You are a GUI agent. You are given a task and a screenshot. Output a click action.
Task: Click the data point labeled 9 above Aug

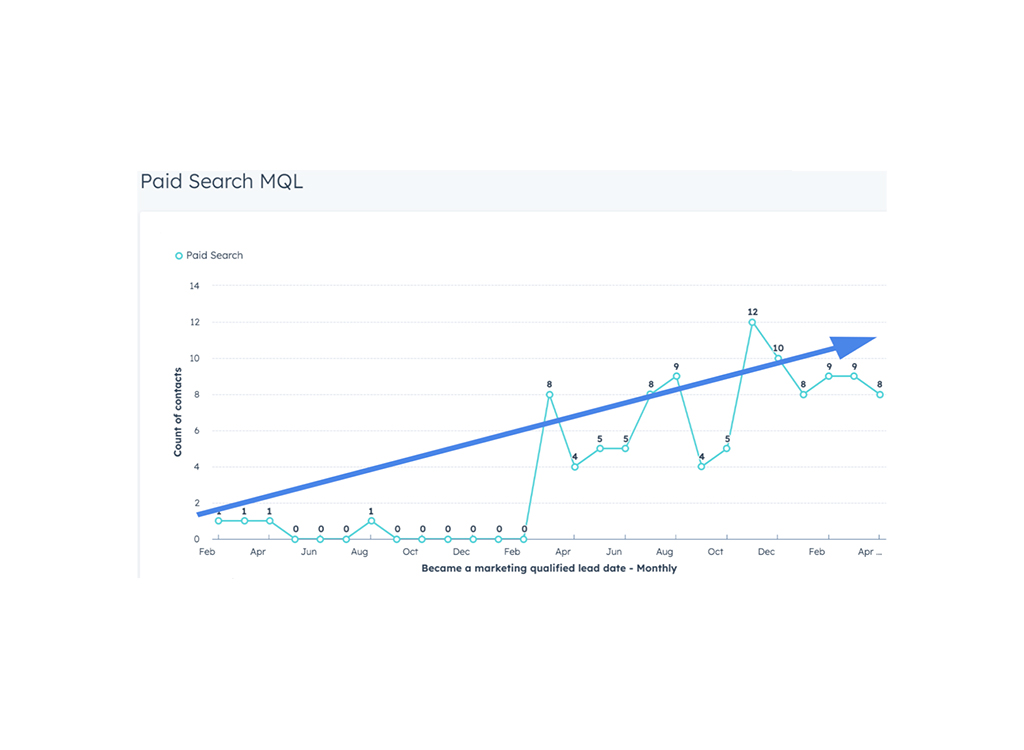676,377
